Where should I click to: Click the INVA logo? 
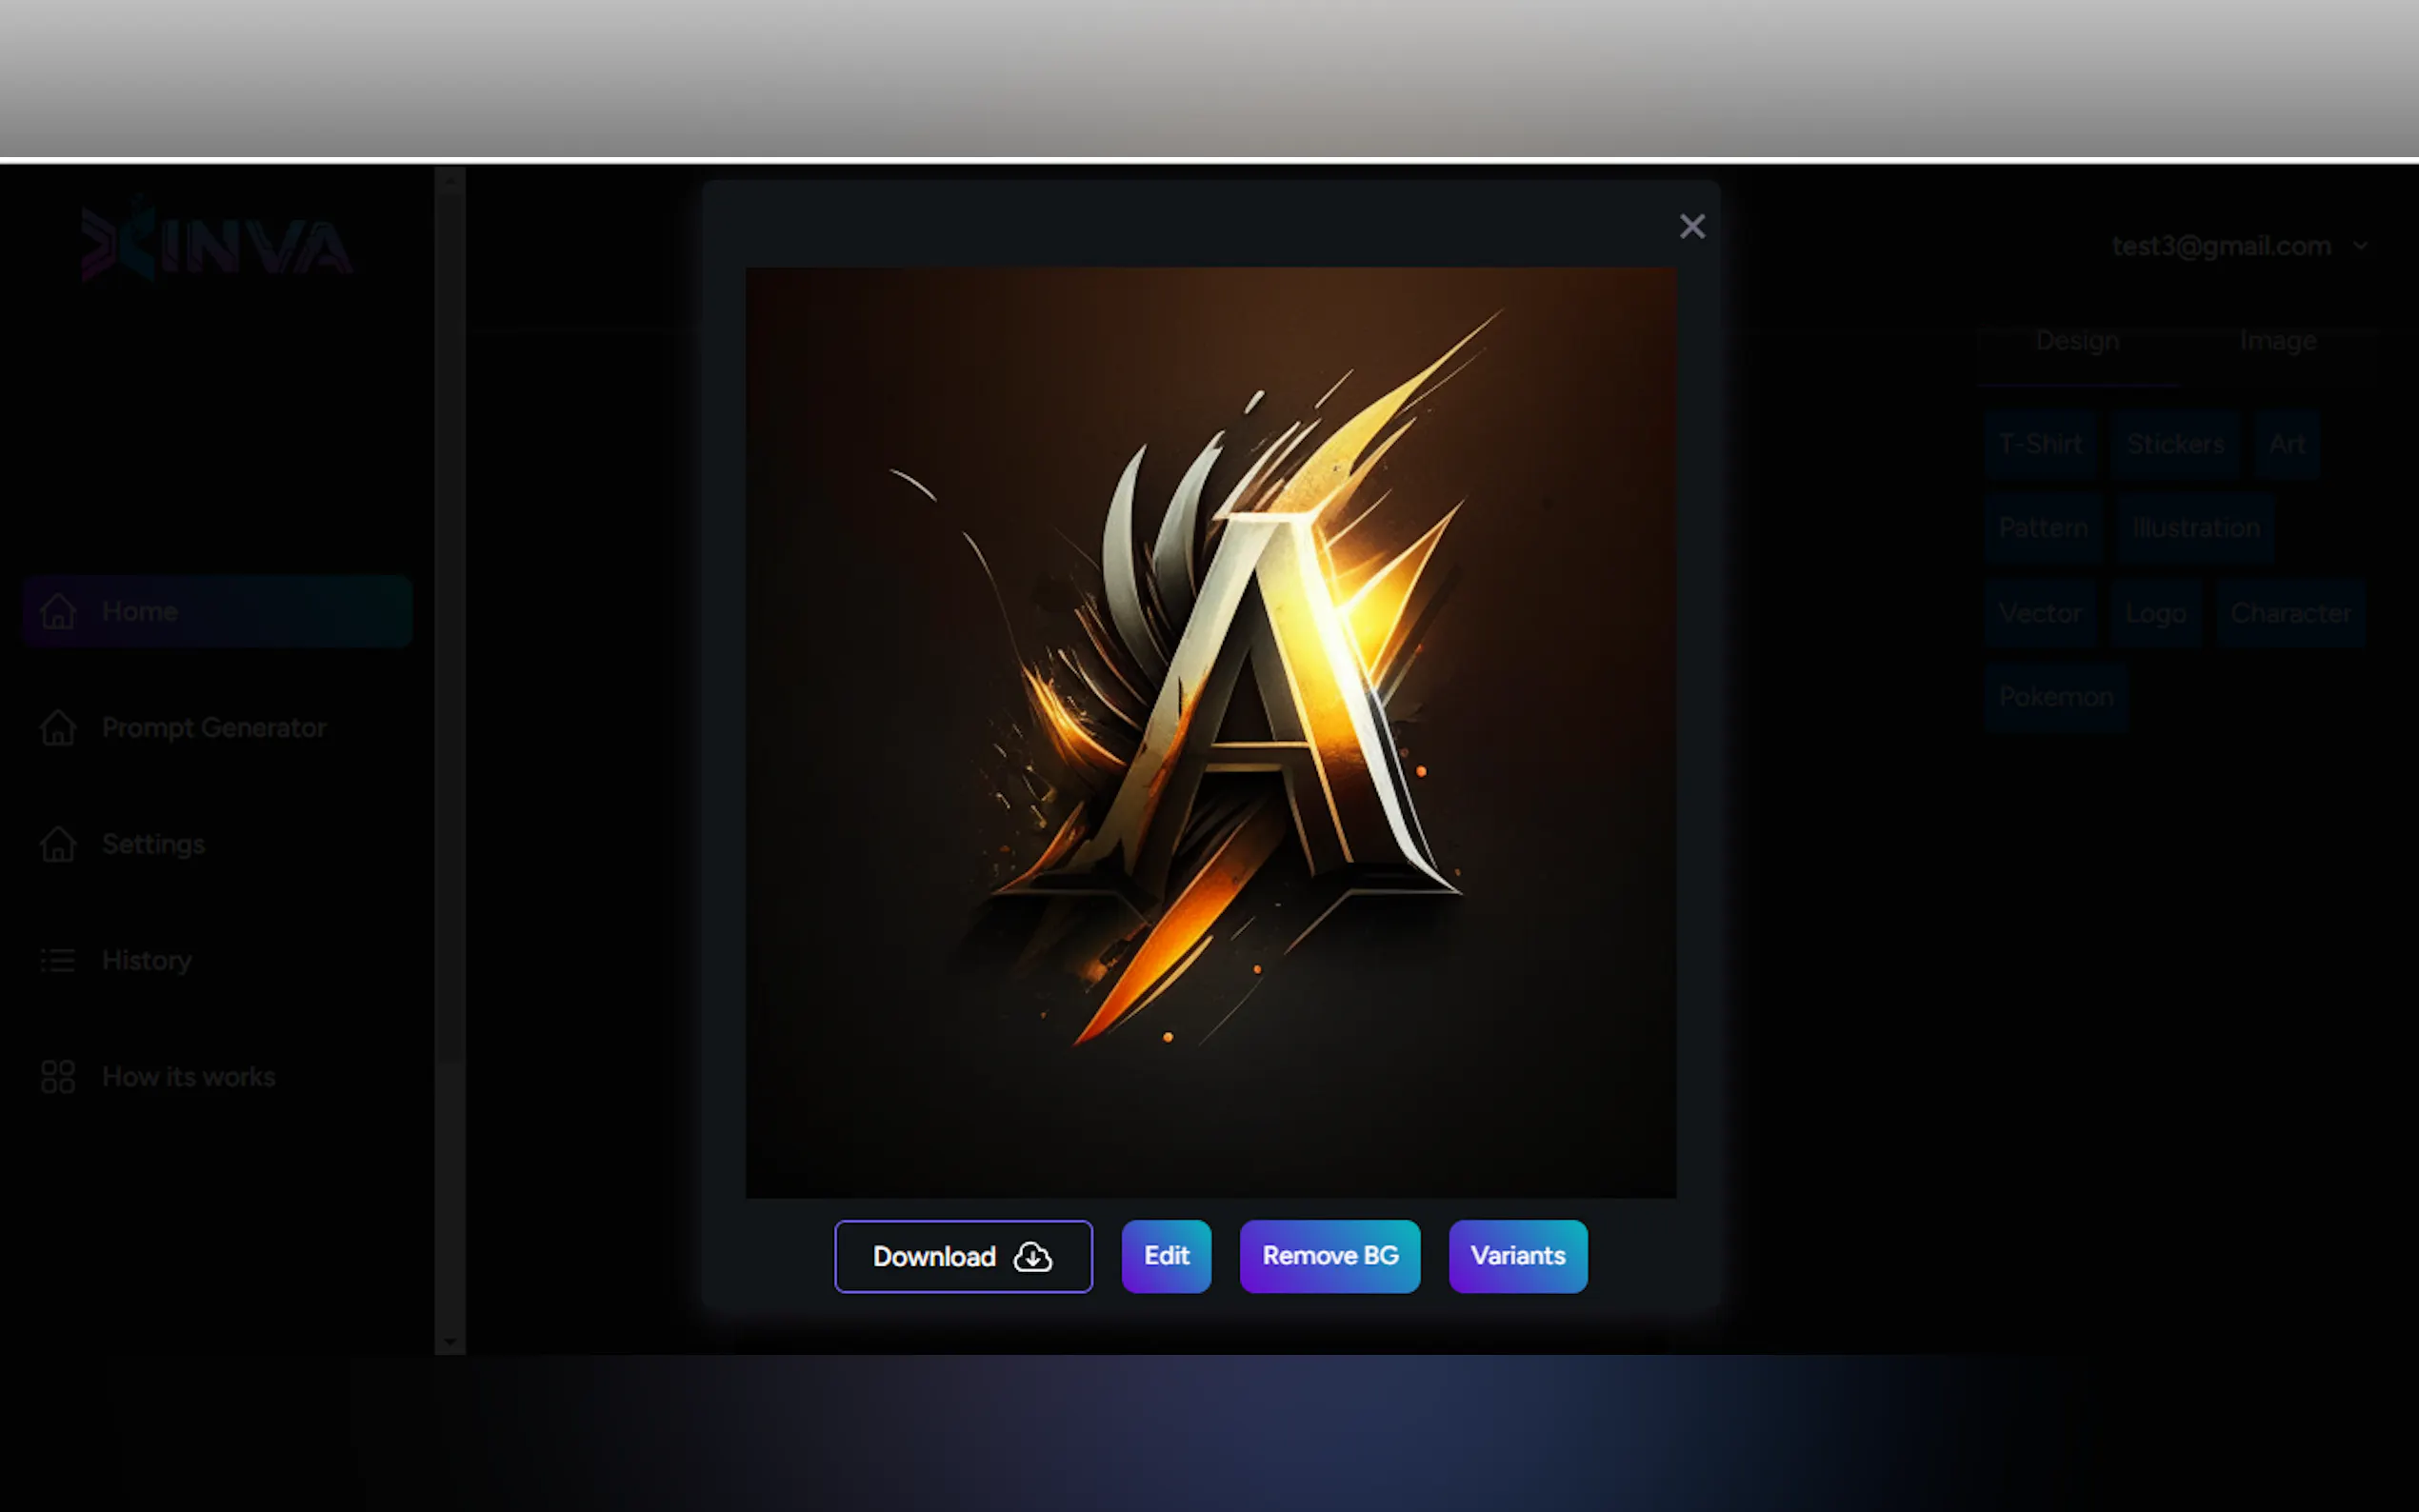point(217,243)
